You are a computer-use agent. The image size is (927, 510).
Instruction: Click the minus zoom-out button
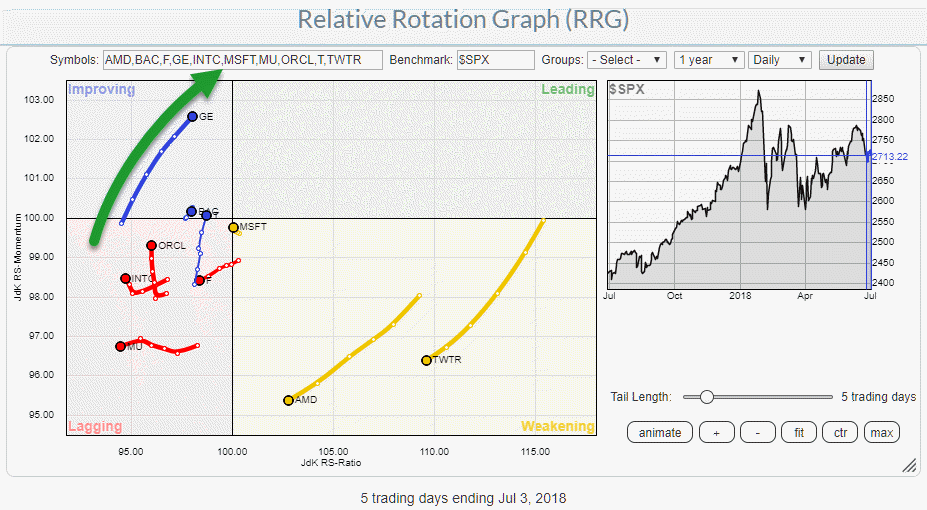[757, 433]
